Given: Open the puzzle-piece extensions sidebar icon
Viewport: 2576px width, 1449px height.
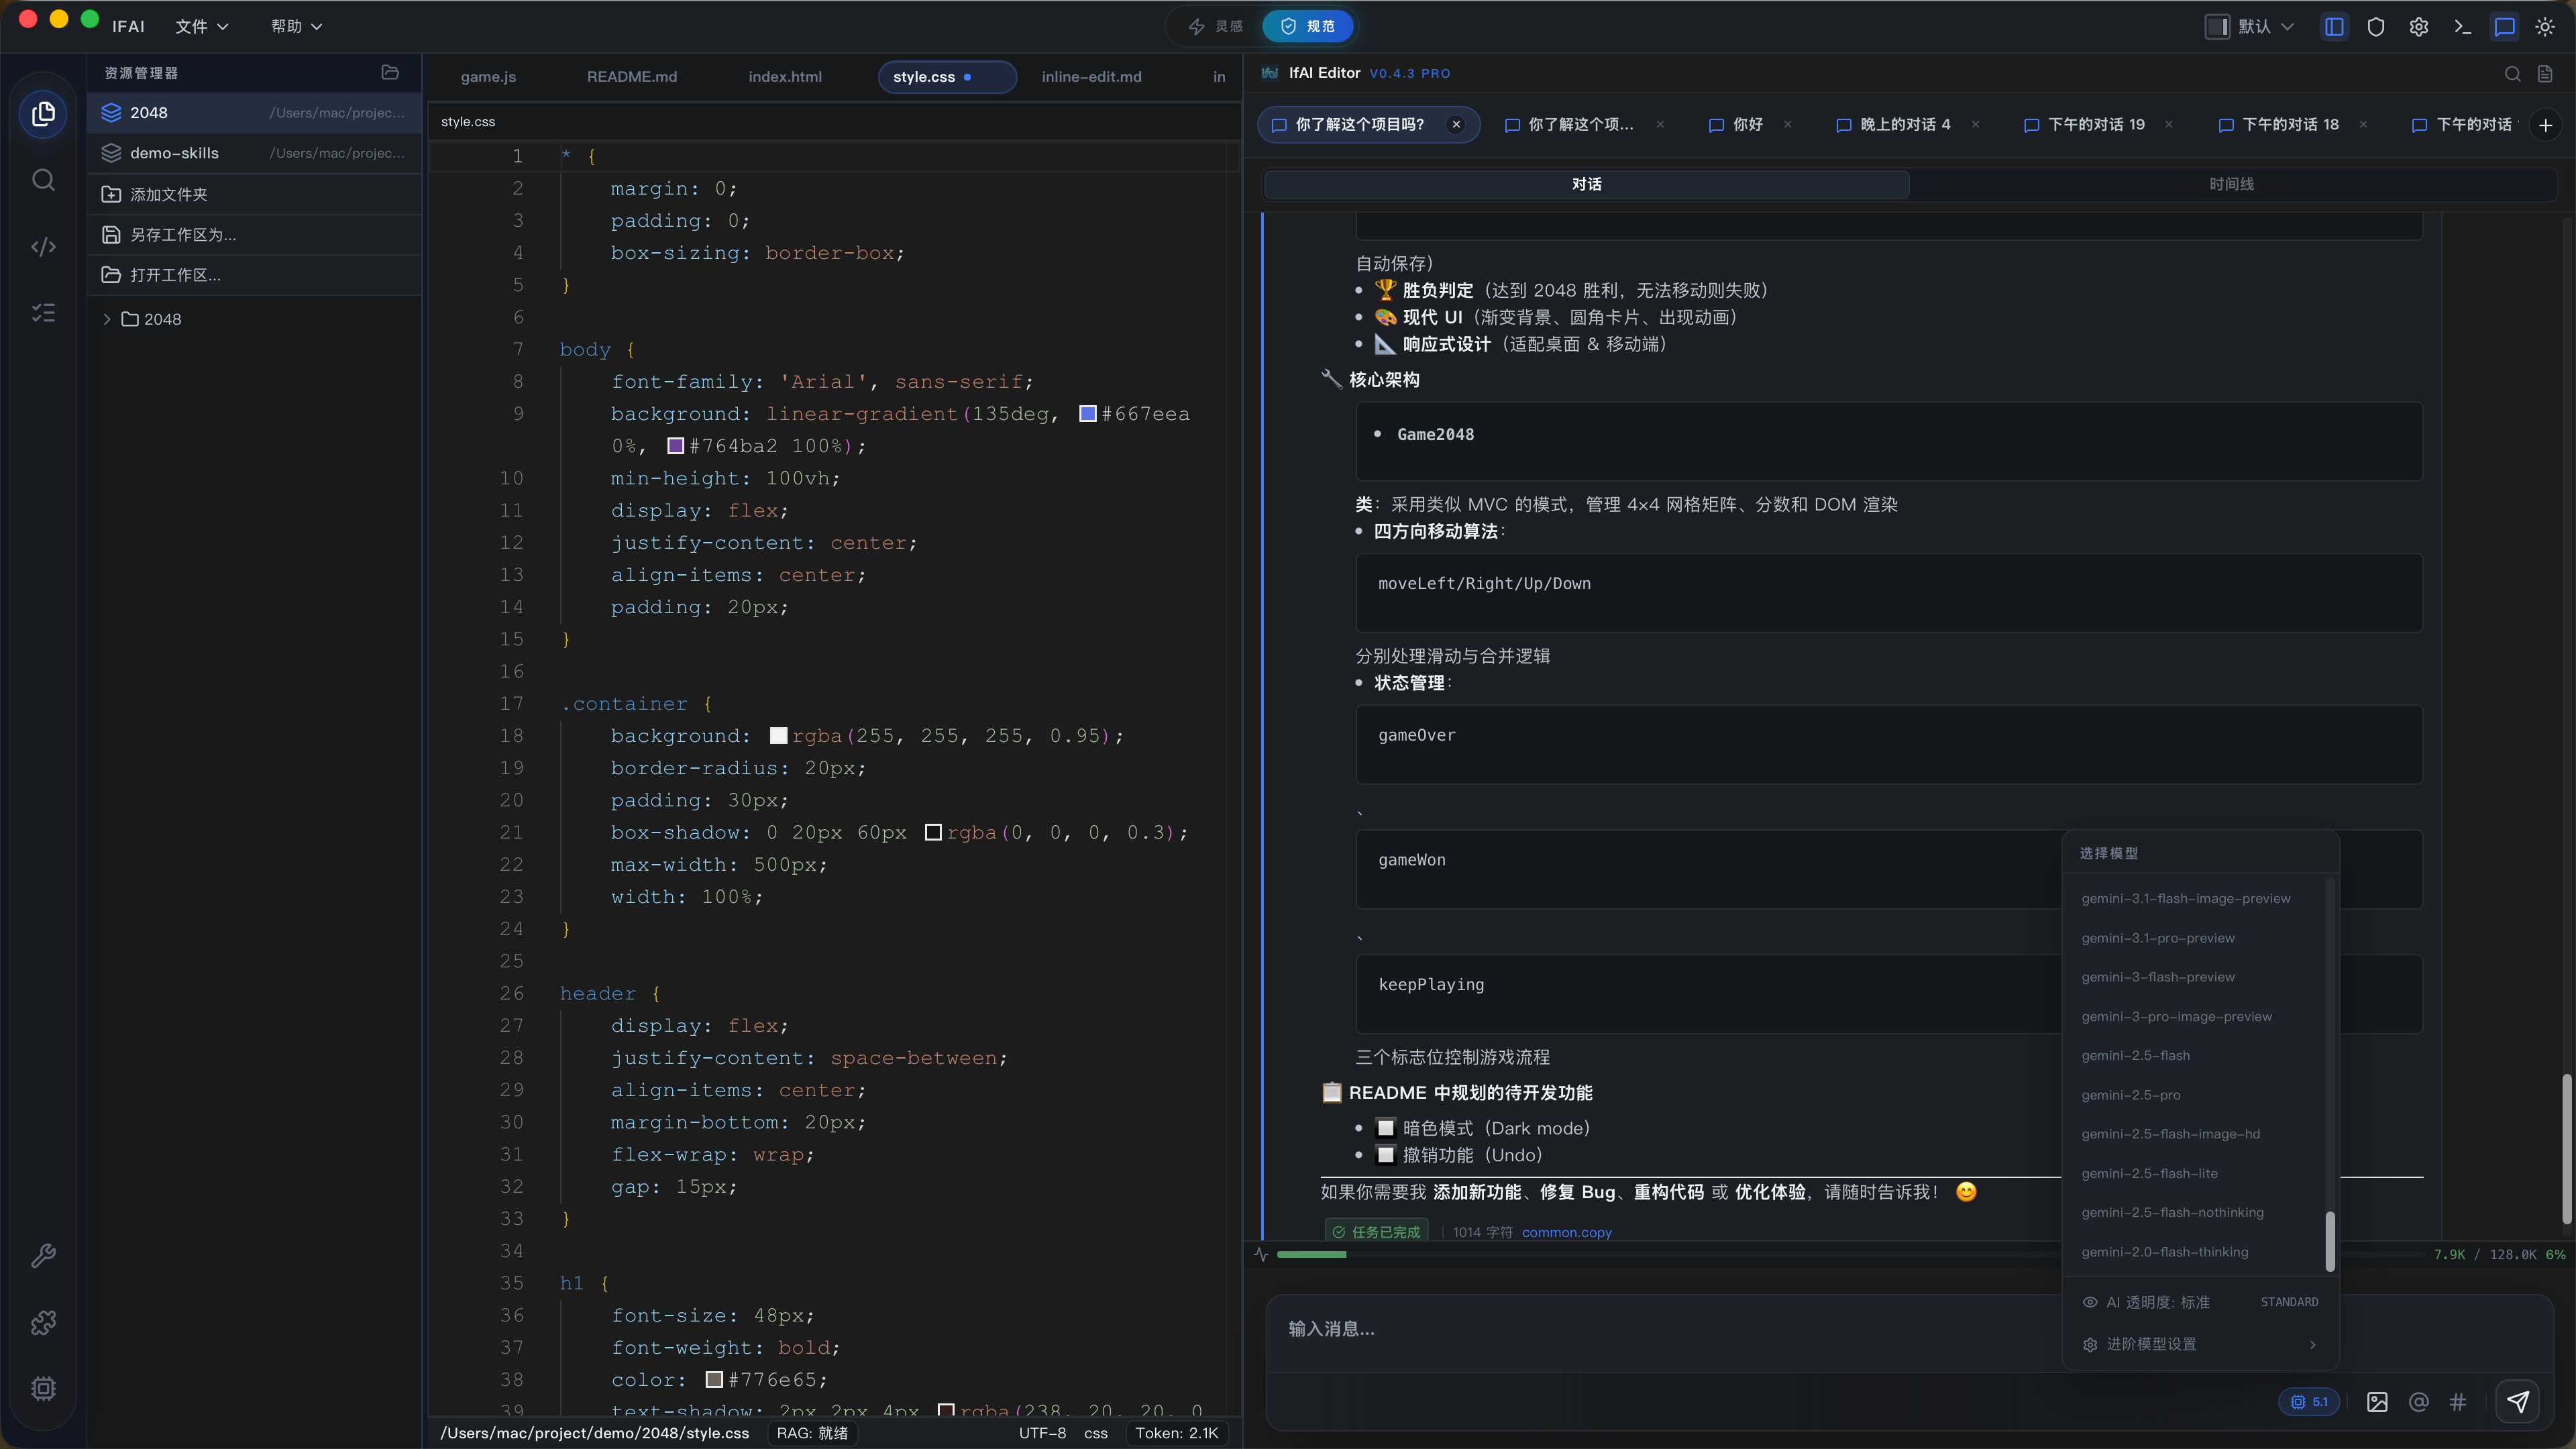Looking at the screenshot, I should (x=43, y=1322).
